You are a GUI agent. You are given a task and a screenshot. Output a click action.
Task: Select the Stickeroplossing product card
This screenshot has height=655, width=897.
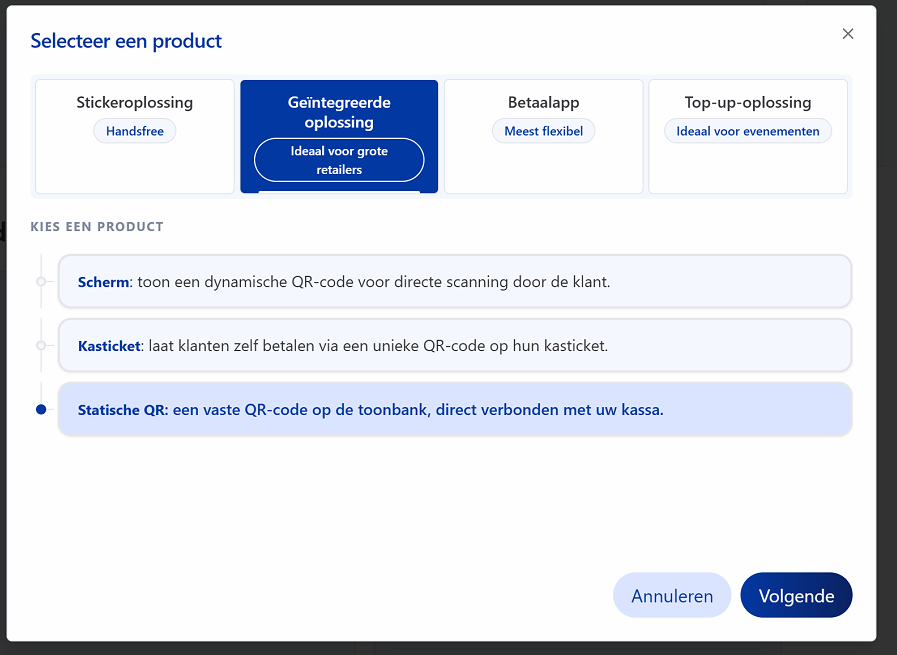[135, 136]
